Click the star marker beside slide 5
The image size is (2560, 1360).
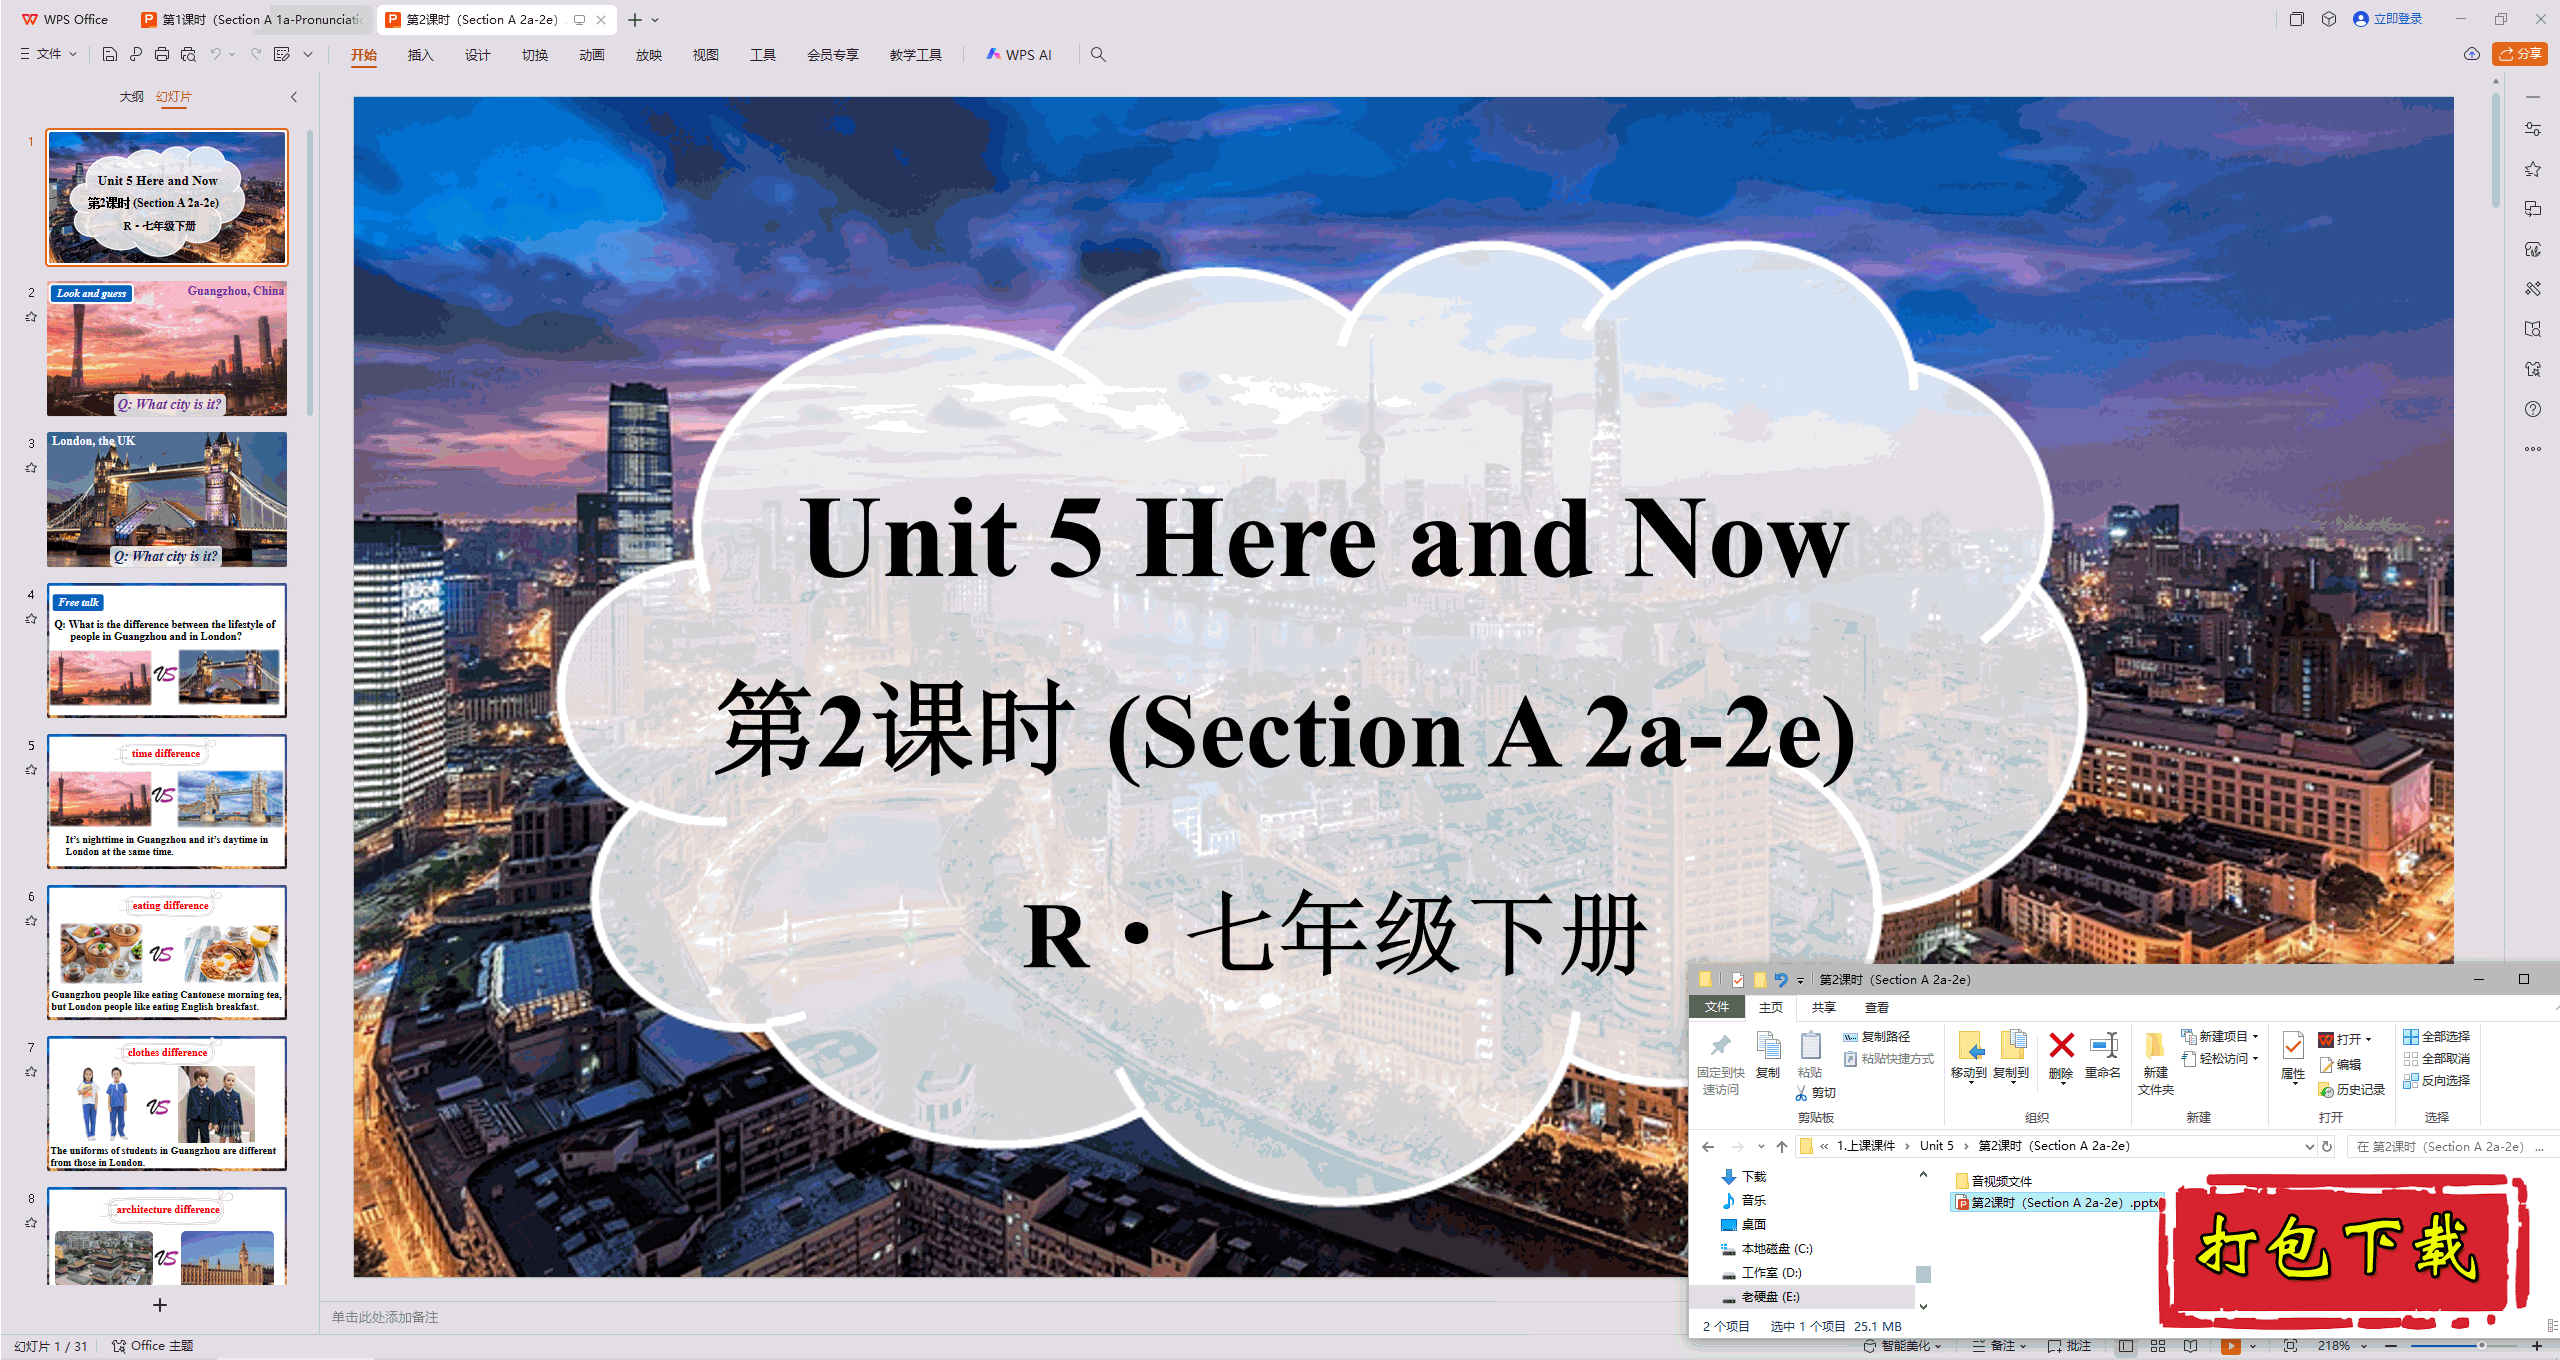tap(31, 770)
